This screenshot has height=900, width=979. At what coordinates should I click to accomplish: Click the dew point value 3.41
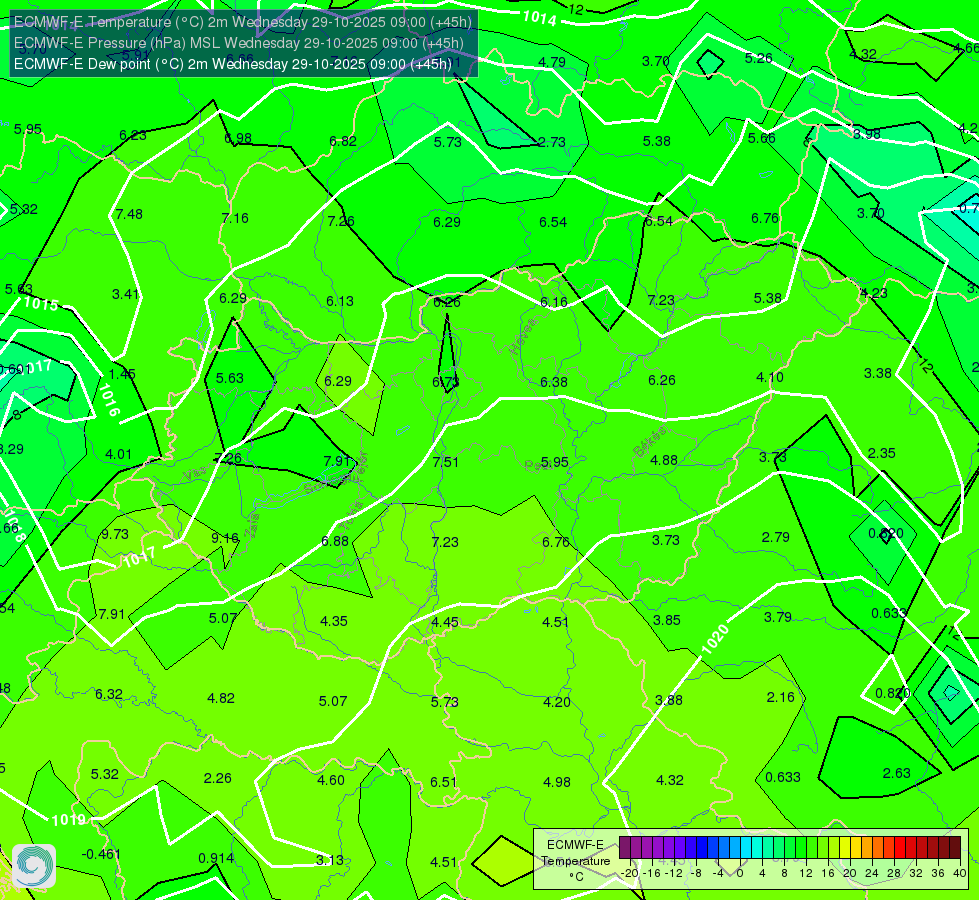pos(125,294)
